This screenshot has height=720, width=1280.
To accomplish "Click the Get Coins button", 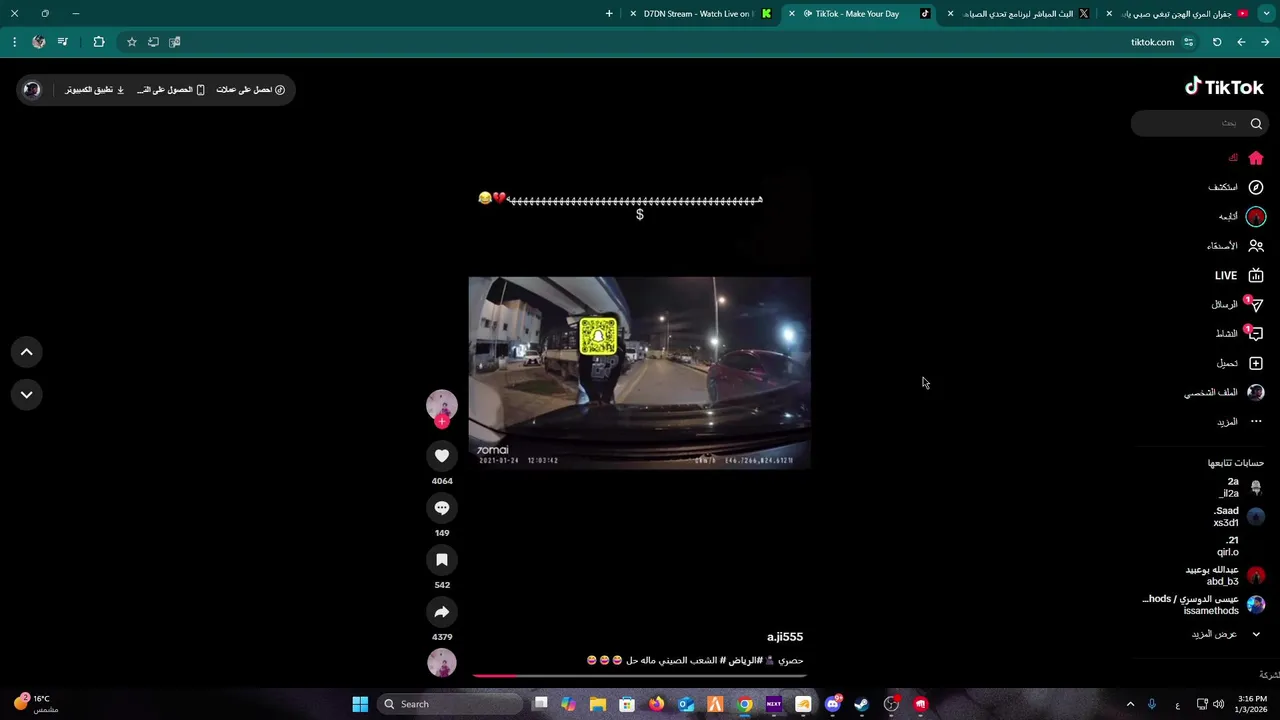I will [251, 90].
